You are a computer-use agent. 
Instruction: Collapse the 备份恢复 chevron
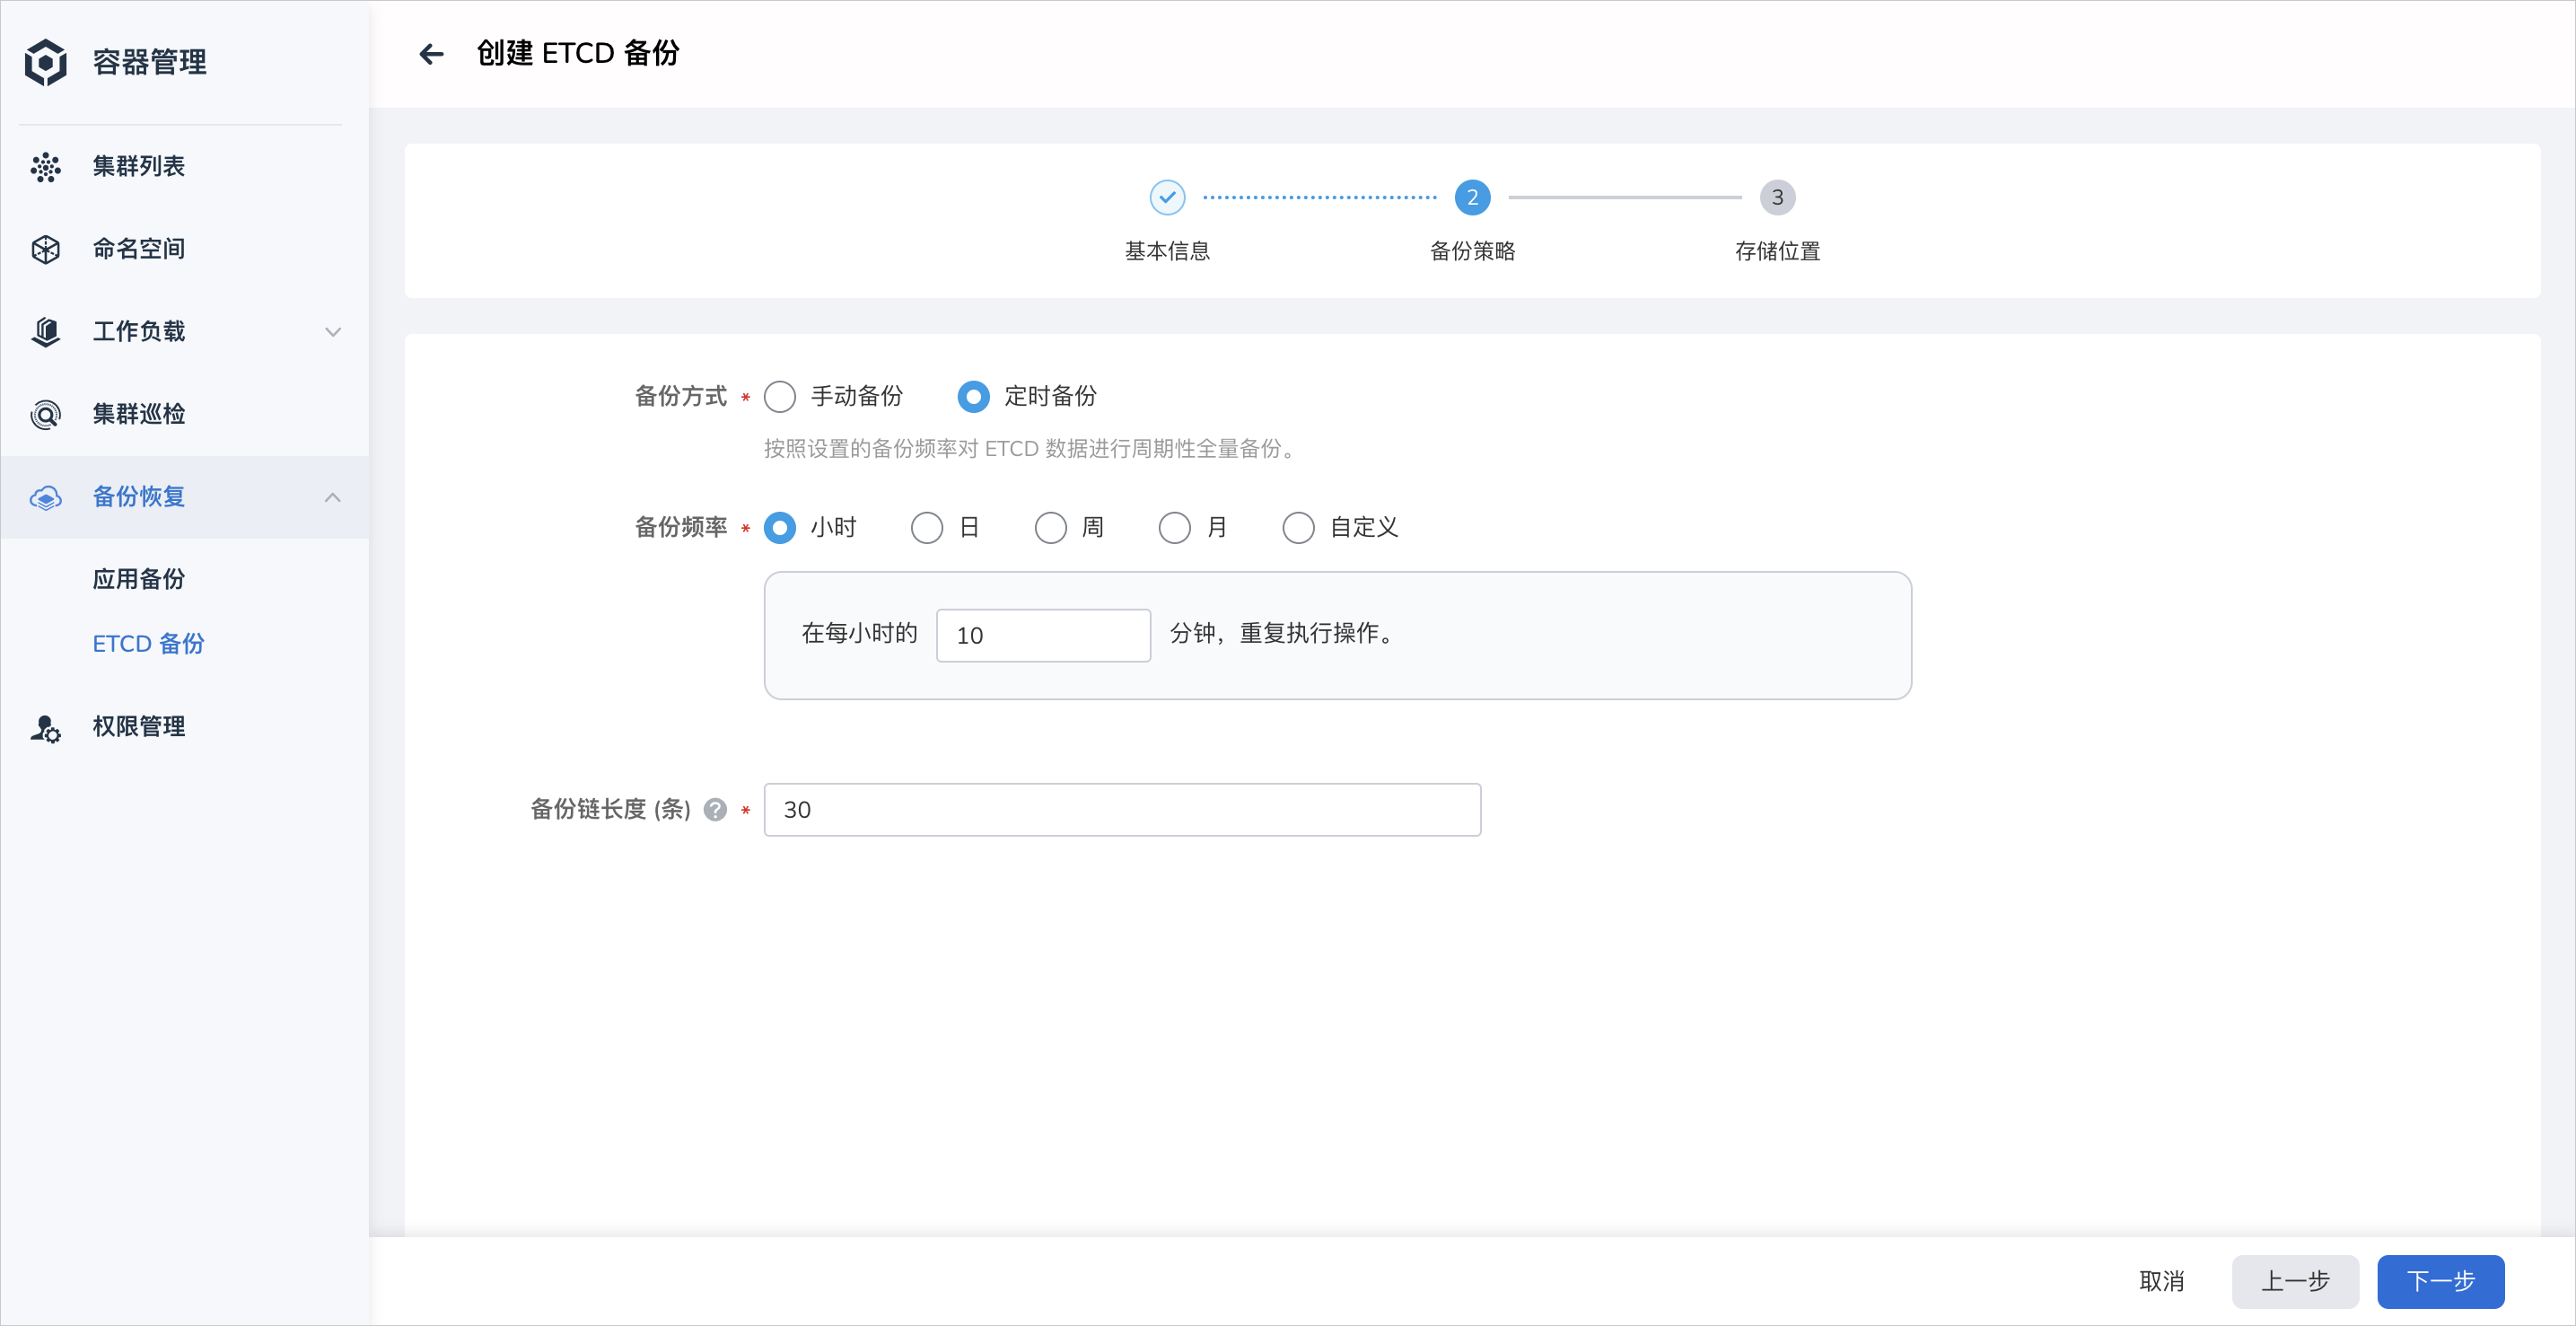click(333, 497)
